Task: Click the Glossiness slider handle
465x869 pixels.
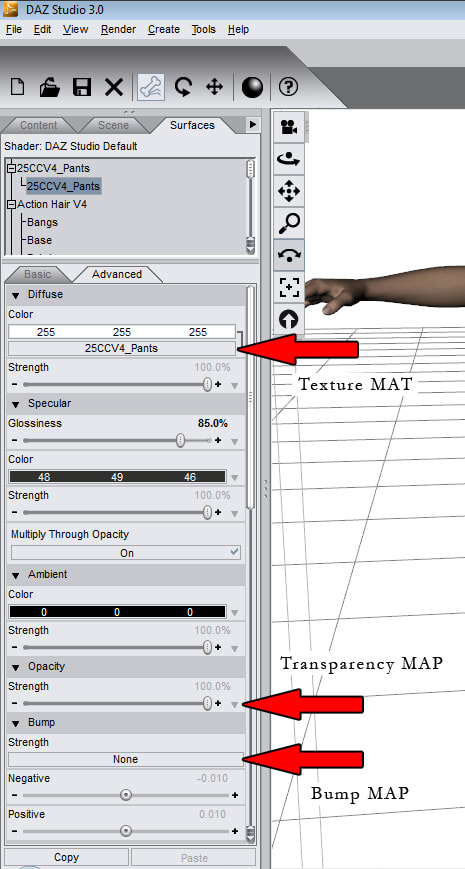Action: pos(181,441)
